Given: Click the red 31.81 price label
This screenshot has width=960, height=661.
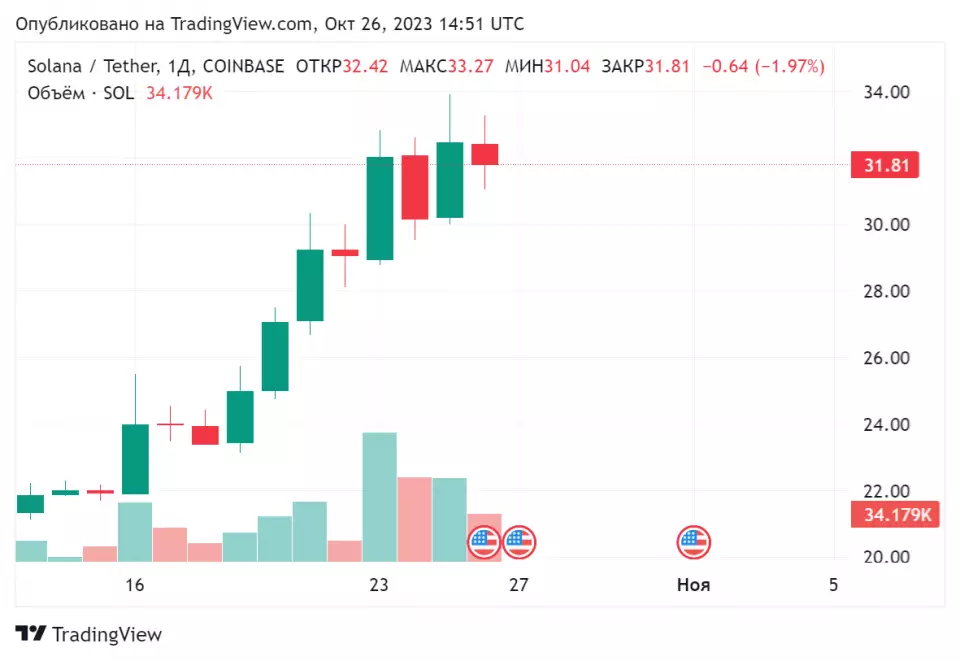Looking at the screenshot, I should [x=885, y=165].
